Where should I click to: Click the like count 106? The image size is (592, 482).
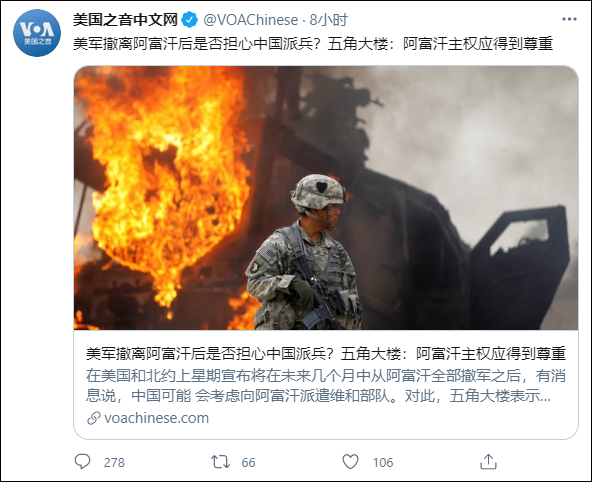click(383, 462)
